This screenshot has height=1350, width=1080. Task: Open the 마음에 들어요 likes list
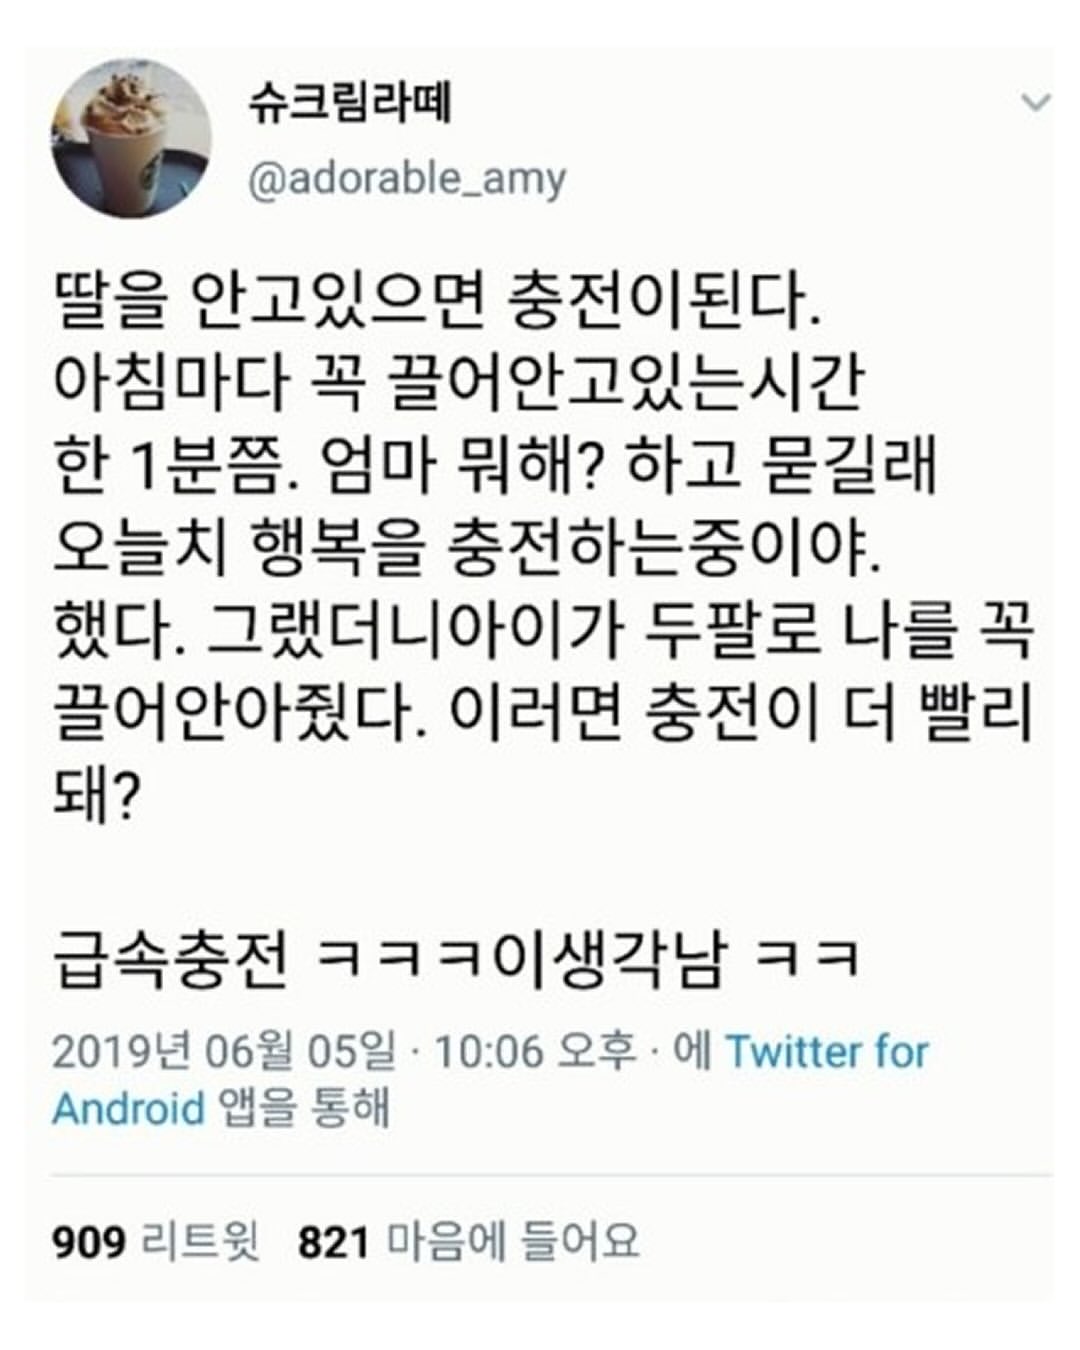click(x=513, y=1243)
